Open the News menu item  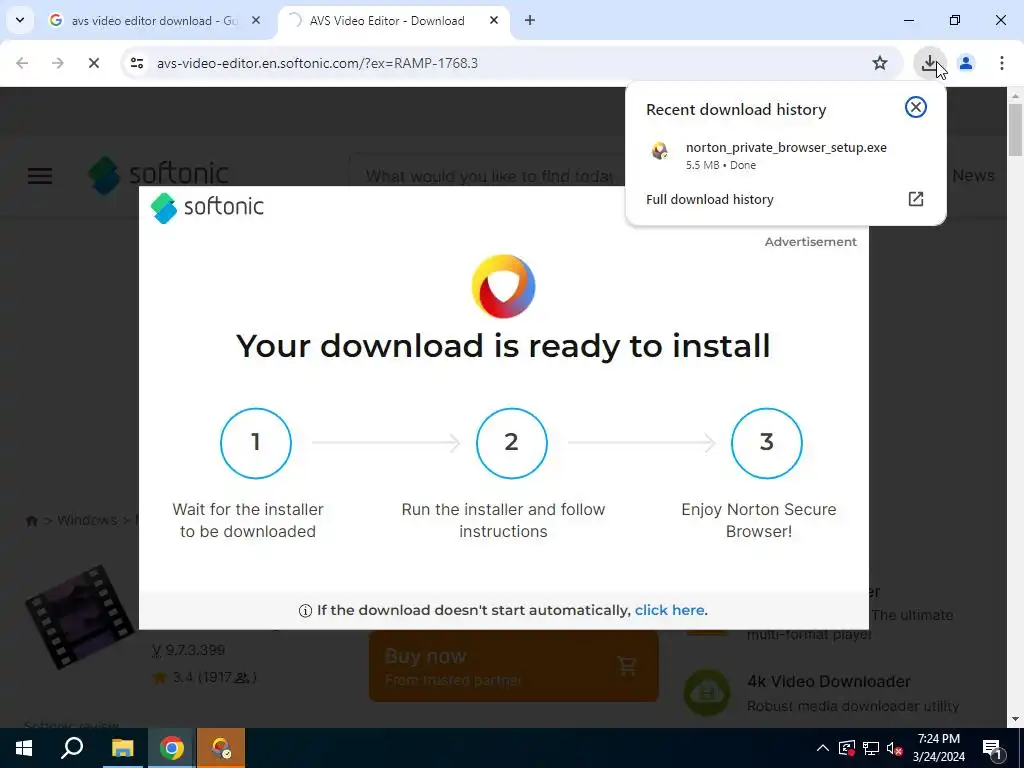click(973, 175)
